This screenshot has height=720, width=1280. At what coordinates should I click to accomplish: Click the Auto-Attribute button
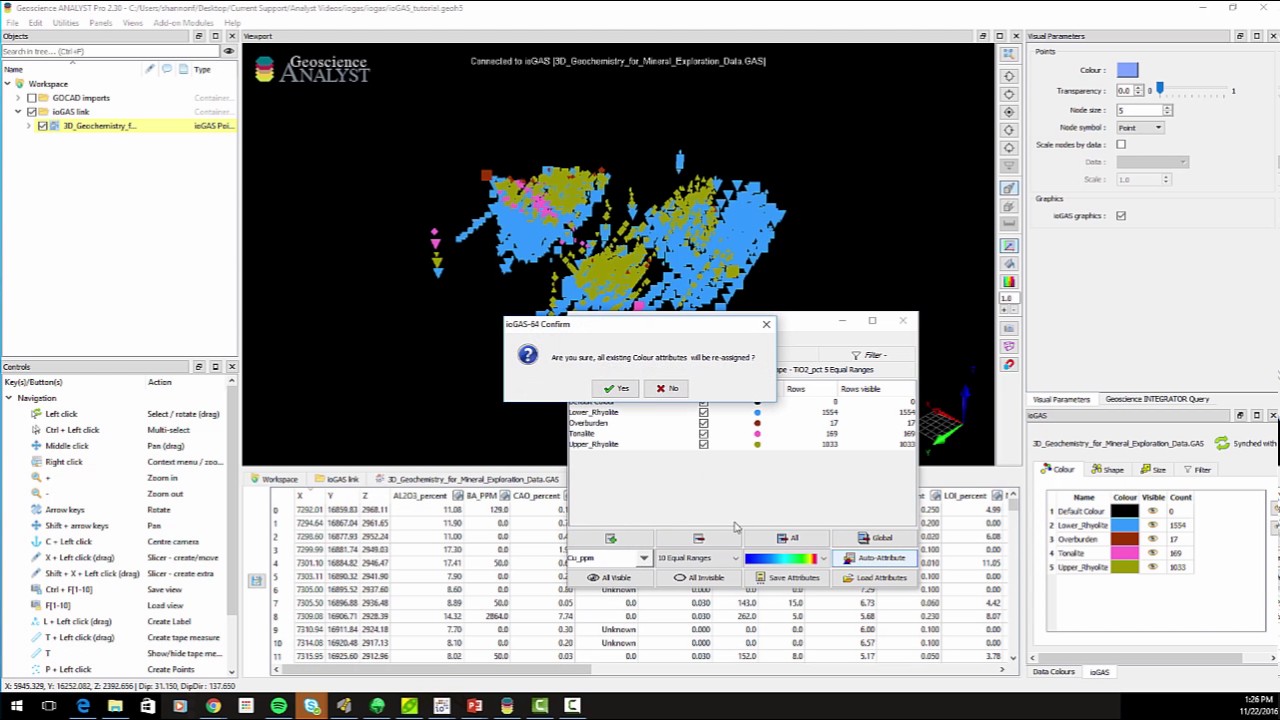(x=874, y=558)
